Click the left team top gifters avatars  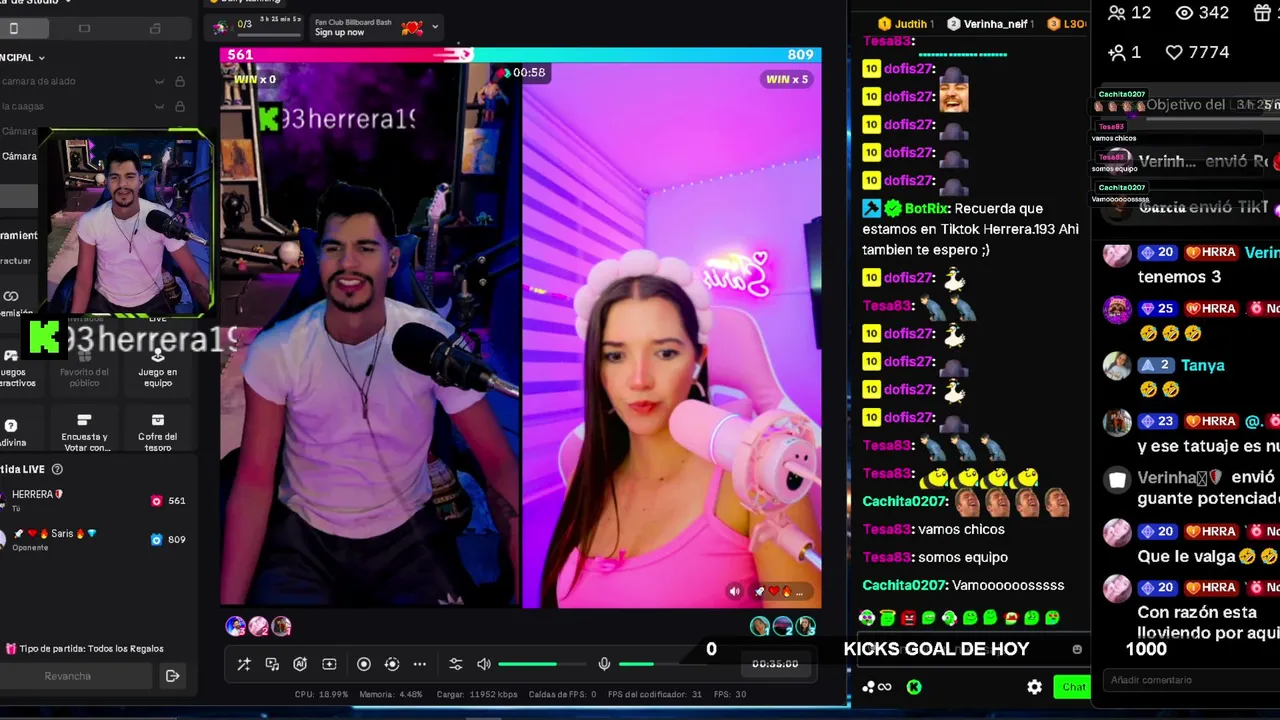pyautogui.click(x=258, y=626)
